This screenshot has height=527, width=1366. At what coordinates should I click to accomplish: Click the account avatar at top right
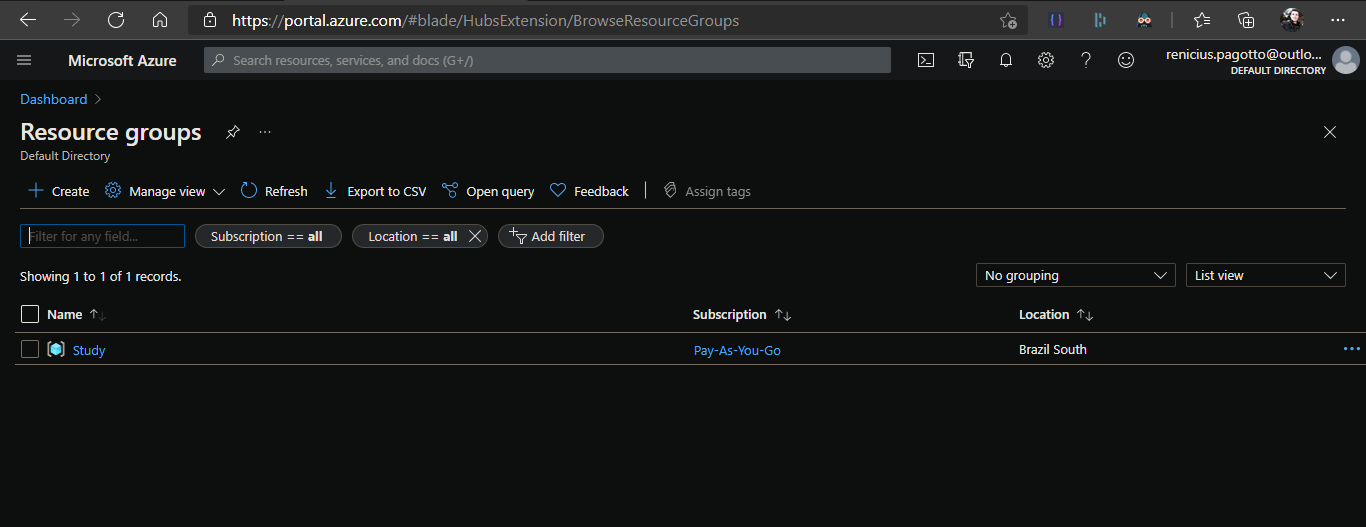tap(1346, 61)
